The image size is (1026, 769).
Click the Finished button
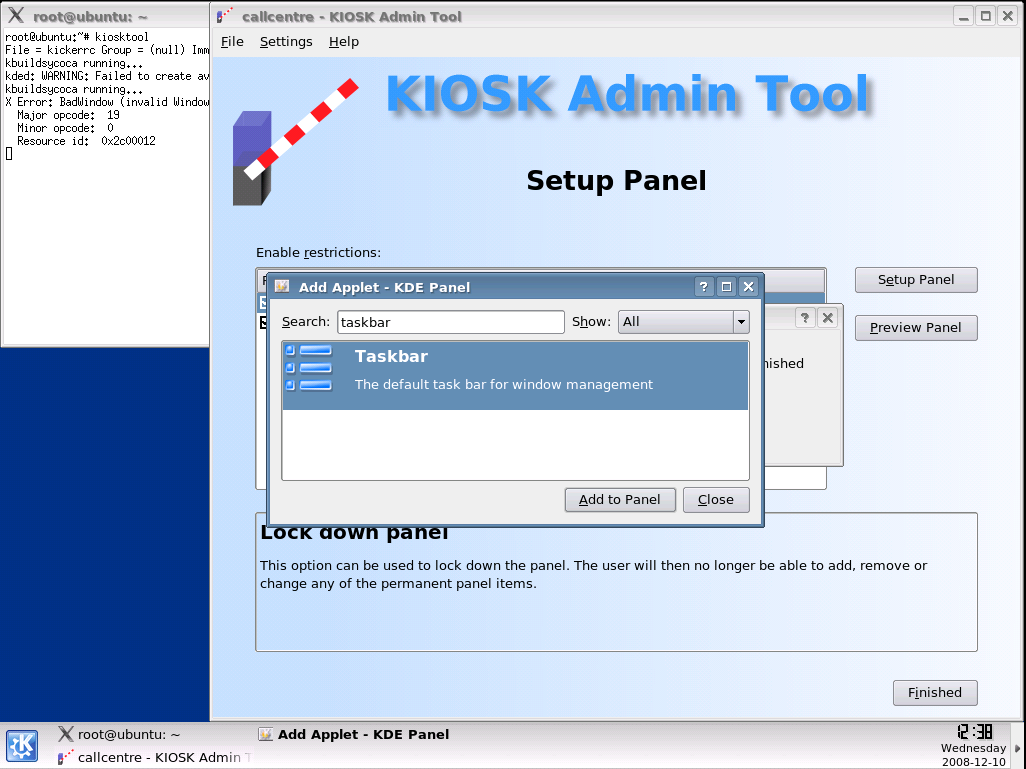click(935, 693)
